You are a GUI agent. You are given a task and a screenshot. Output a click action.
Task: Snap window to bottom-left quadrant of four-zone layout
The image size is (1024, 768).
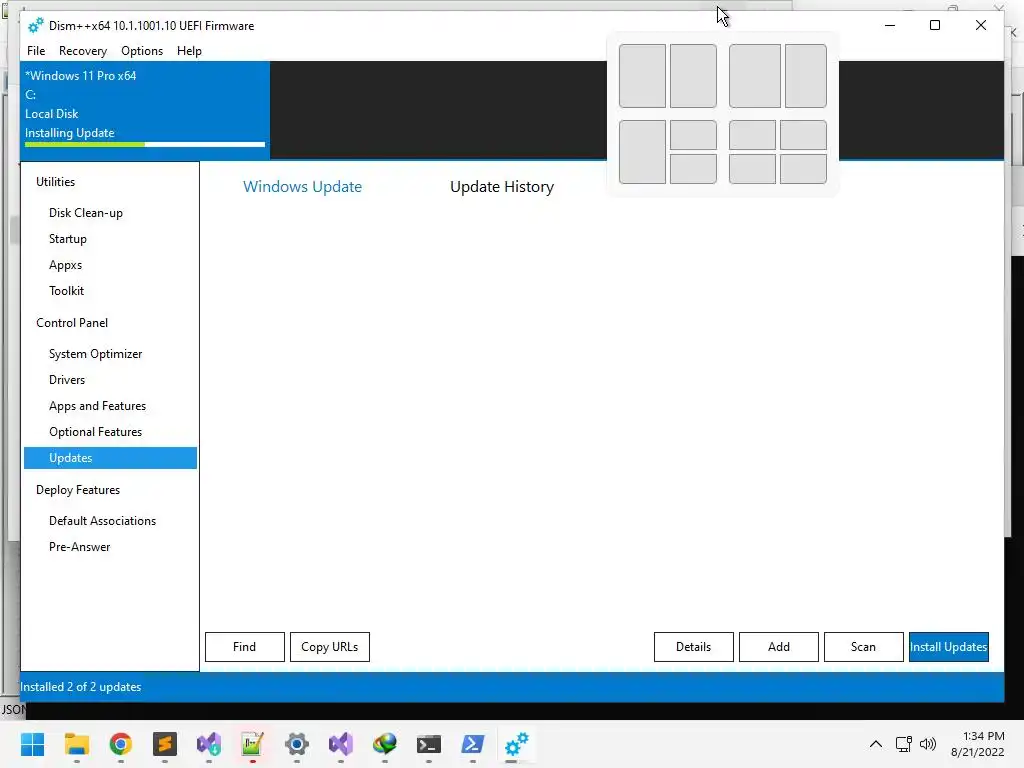(752, 168)
